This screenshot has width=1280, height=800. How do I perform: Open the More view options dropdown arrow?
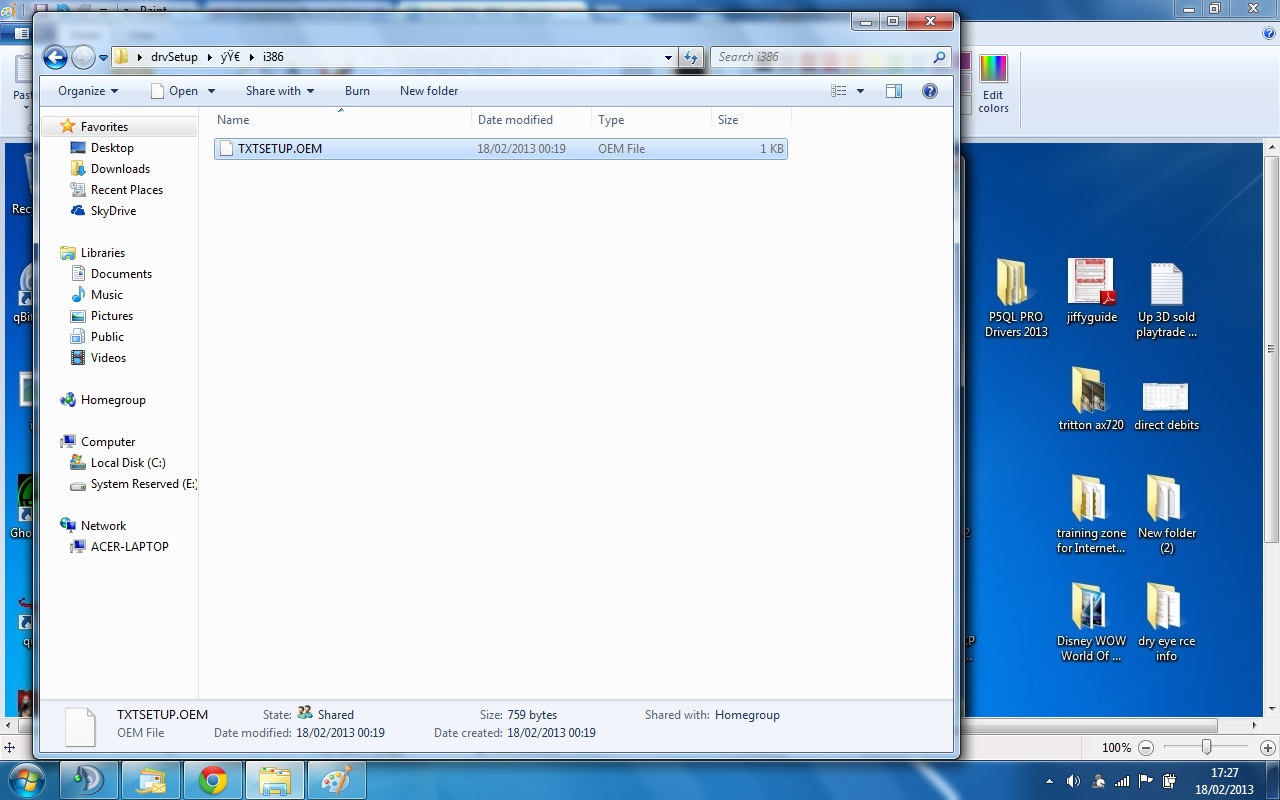pyautogui.click(x=860, y=91)
